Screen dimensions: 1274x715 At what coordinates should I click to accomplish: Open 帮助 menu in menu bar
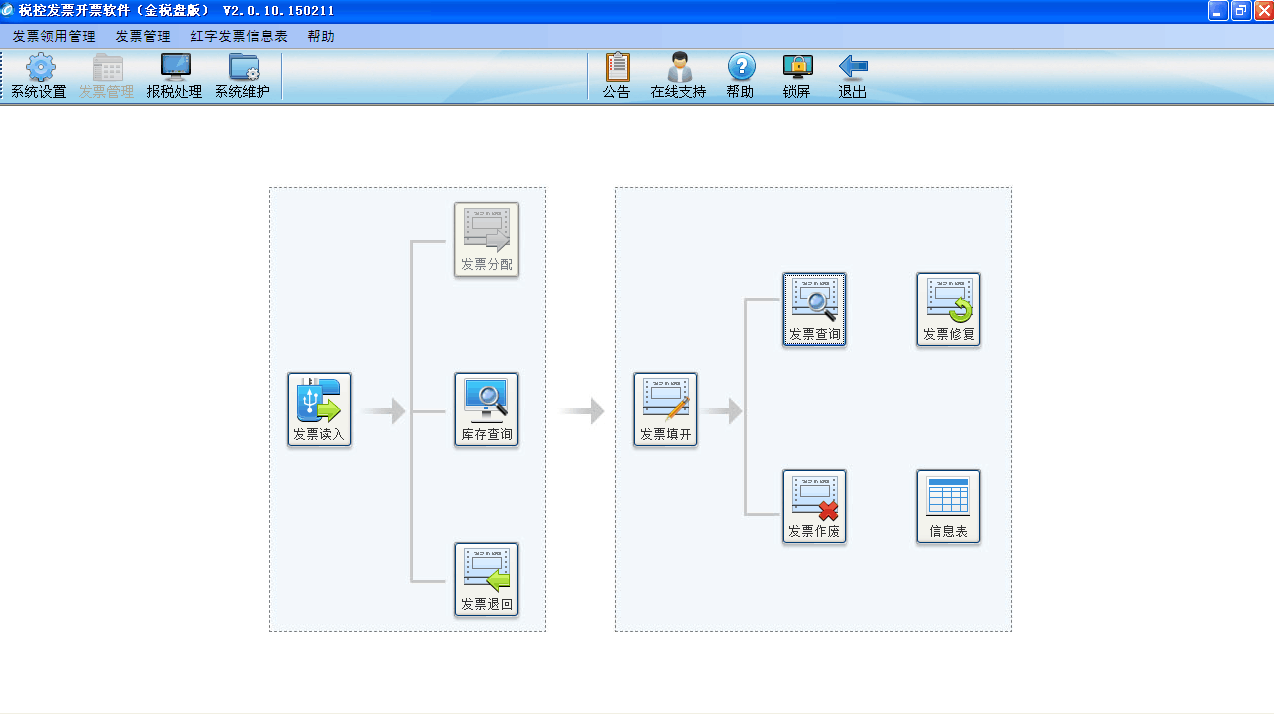(x=321, y=36)
